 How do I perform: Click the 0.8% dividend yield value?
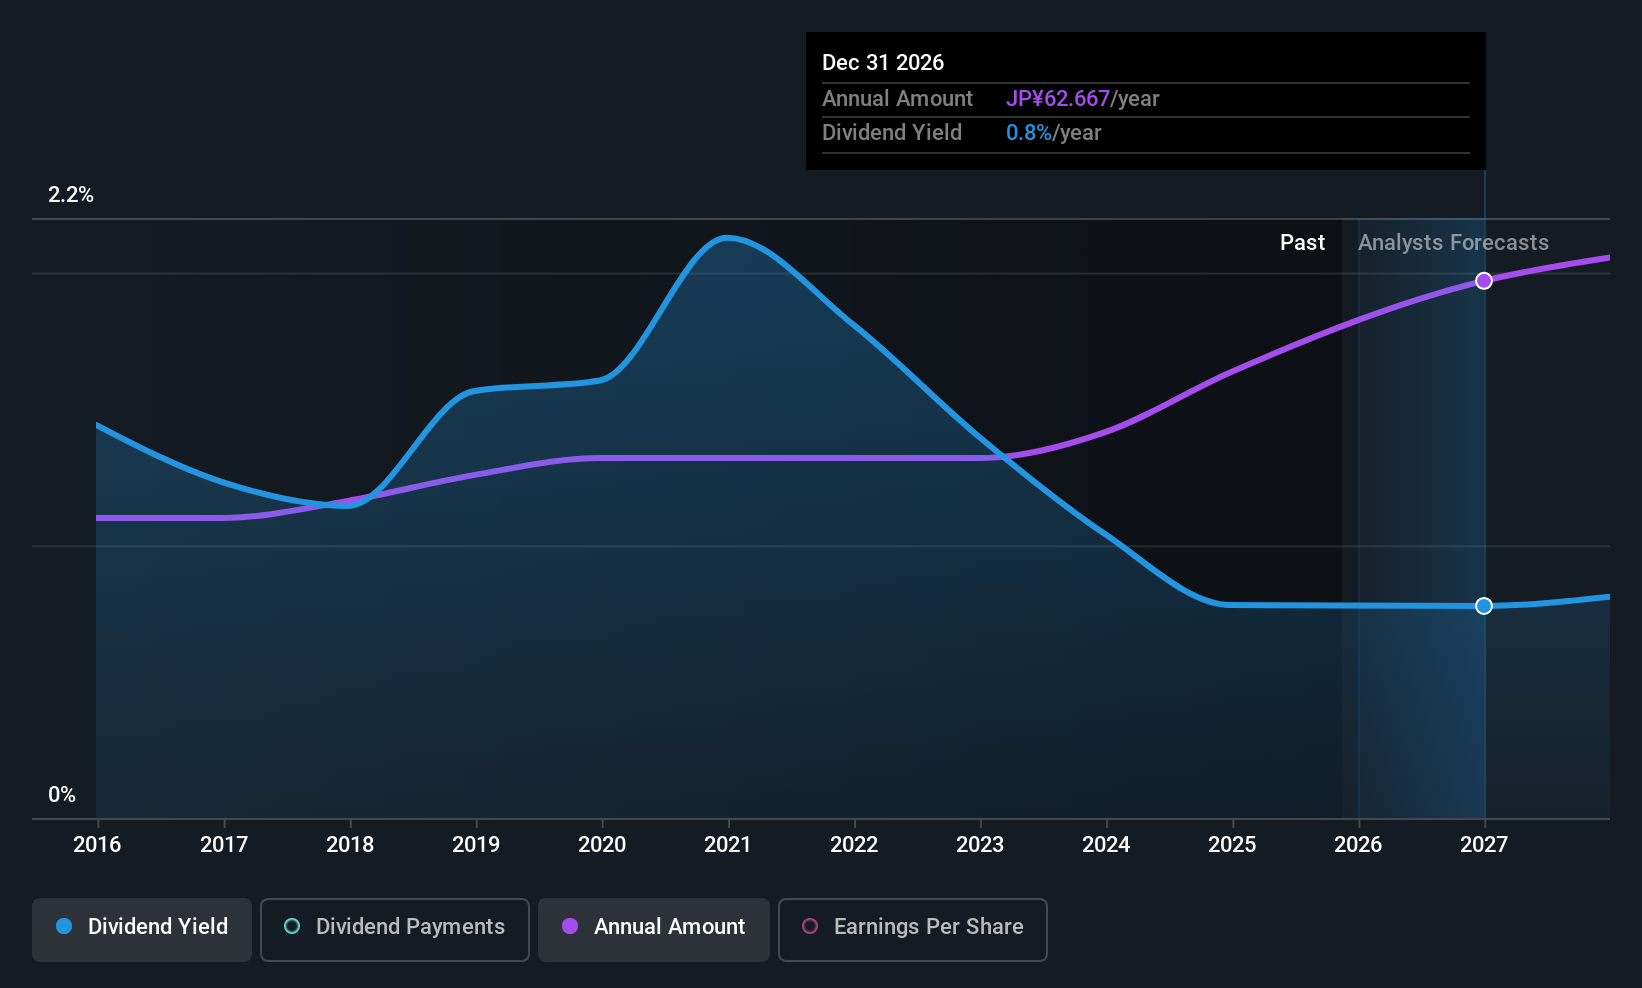pyautogui.click(x=1028, y=133)
